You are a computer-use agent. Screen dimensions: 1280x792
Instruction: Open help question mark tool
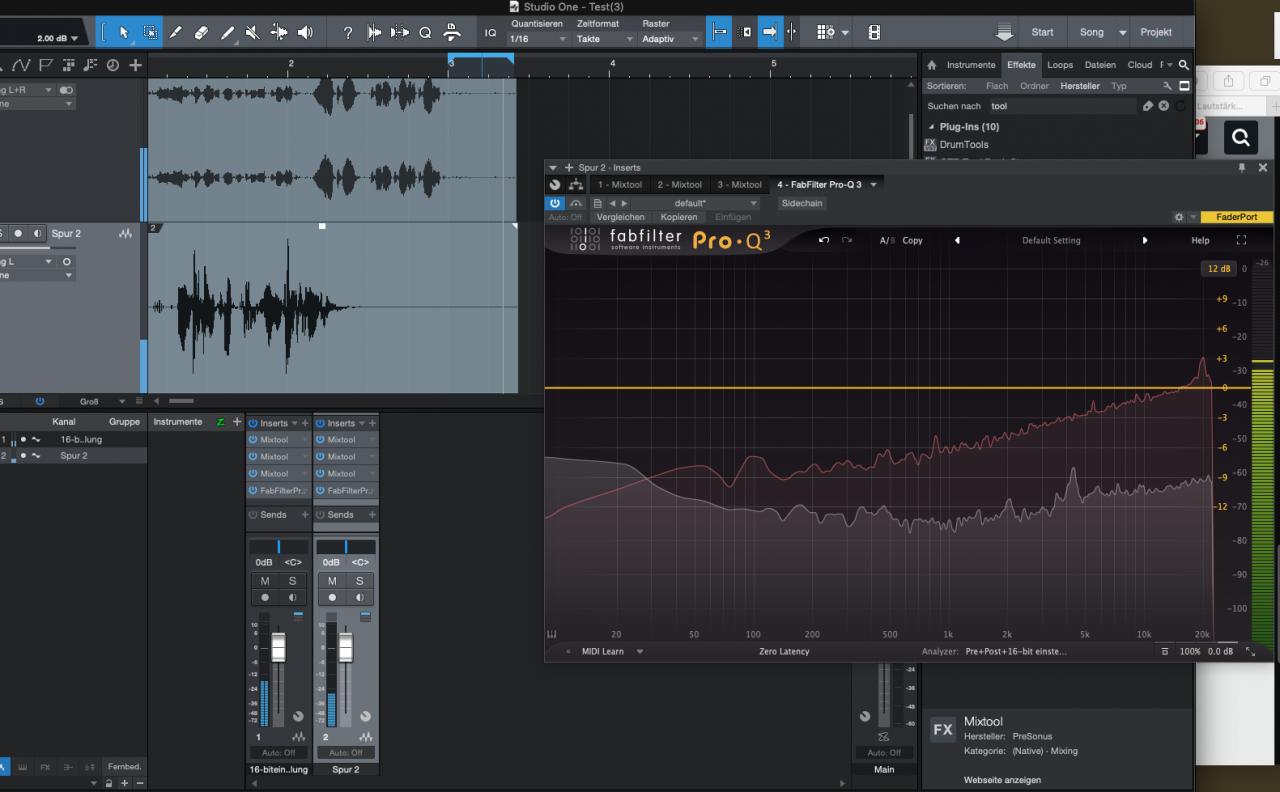pos(348,33)
